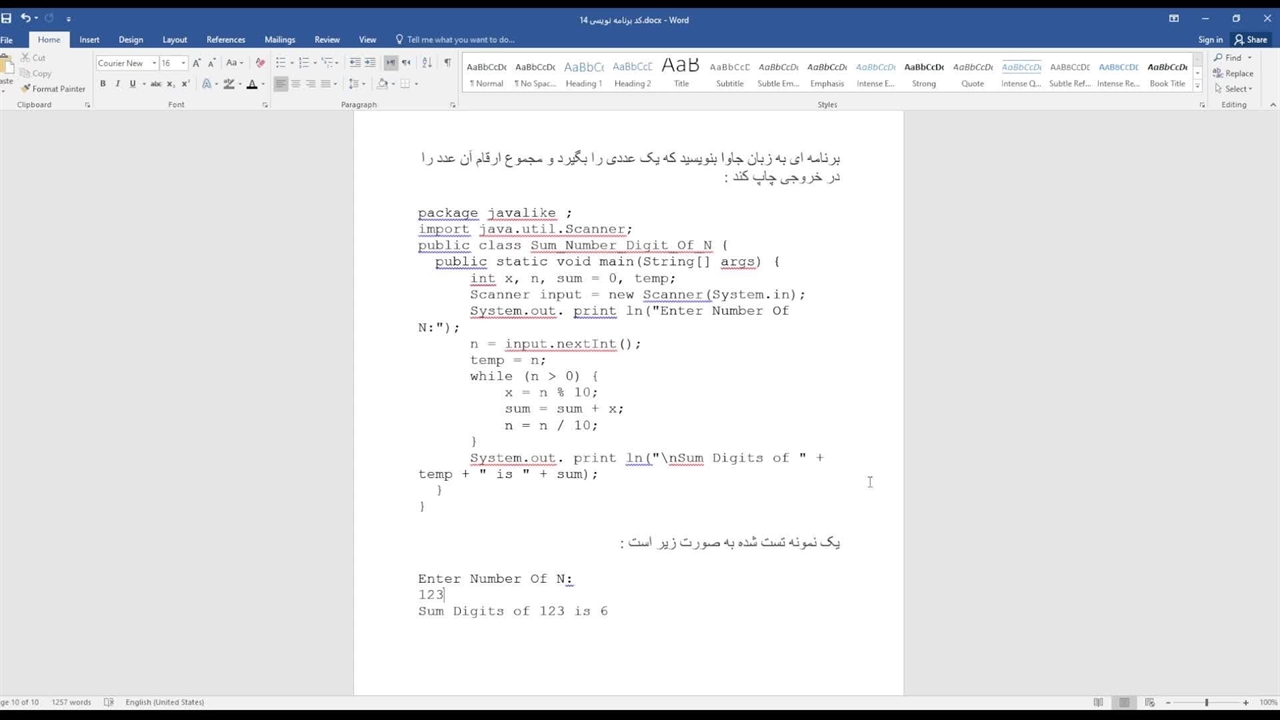Increase indent of the paragraph
This screenshot has height=720, width=1280.
point(370,63)
